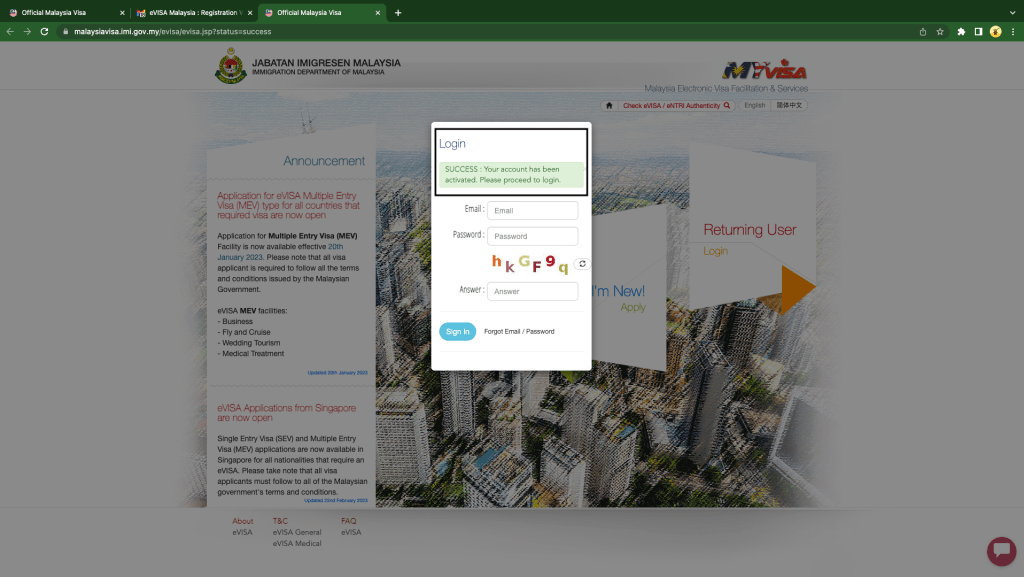Open the side panel icon
Viewport: 1024px width, 577px height.
pos(978,31)
